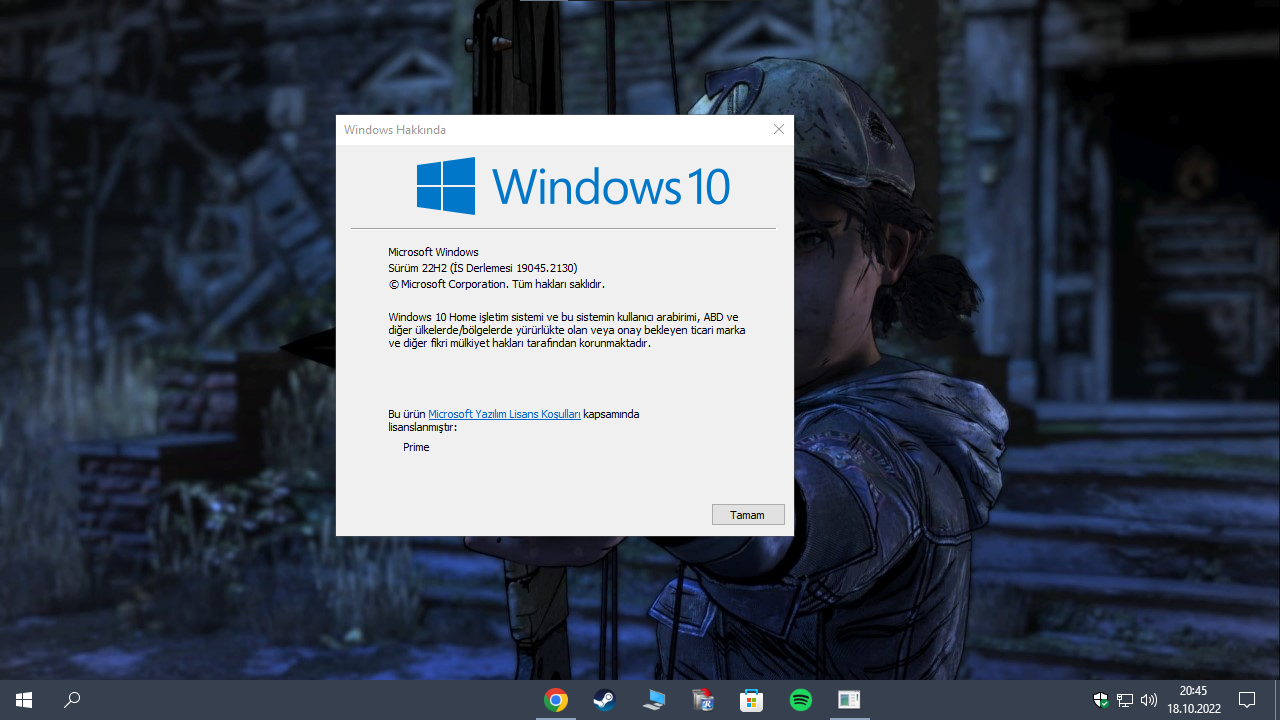The image size is (1280, 720).
Task: Open the computer/laptop app in taskbar
Action: [x=654, y=700]
